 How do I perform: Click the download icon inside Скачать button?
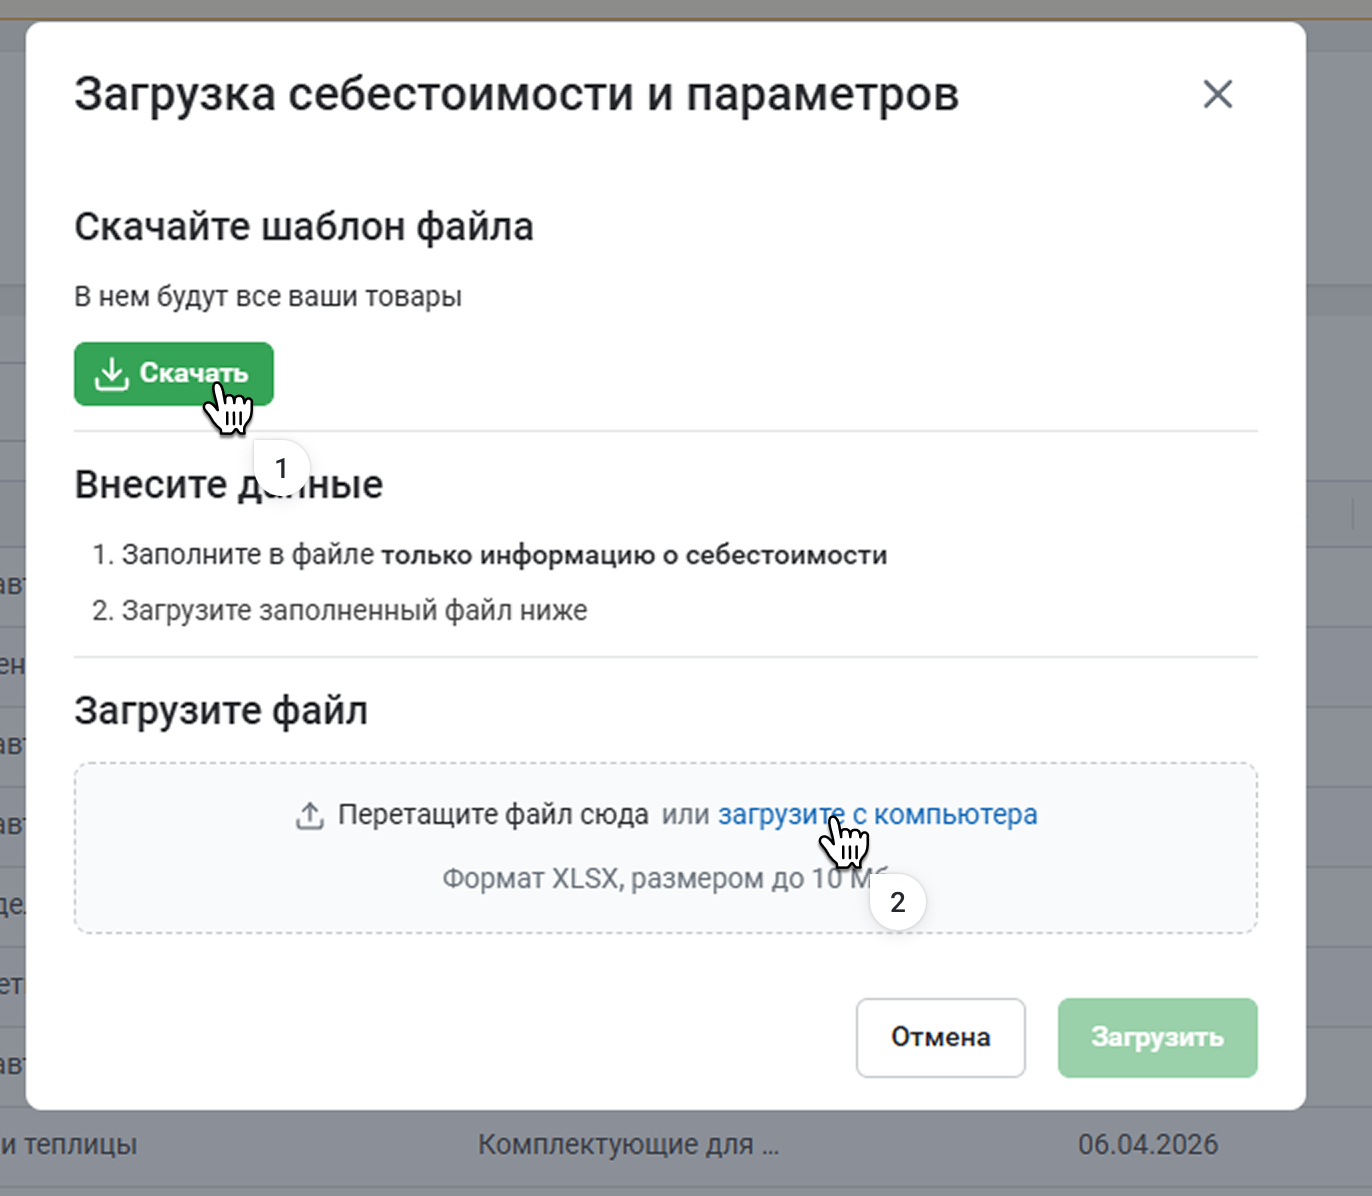pos(111,374)
